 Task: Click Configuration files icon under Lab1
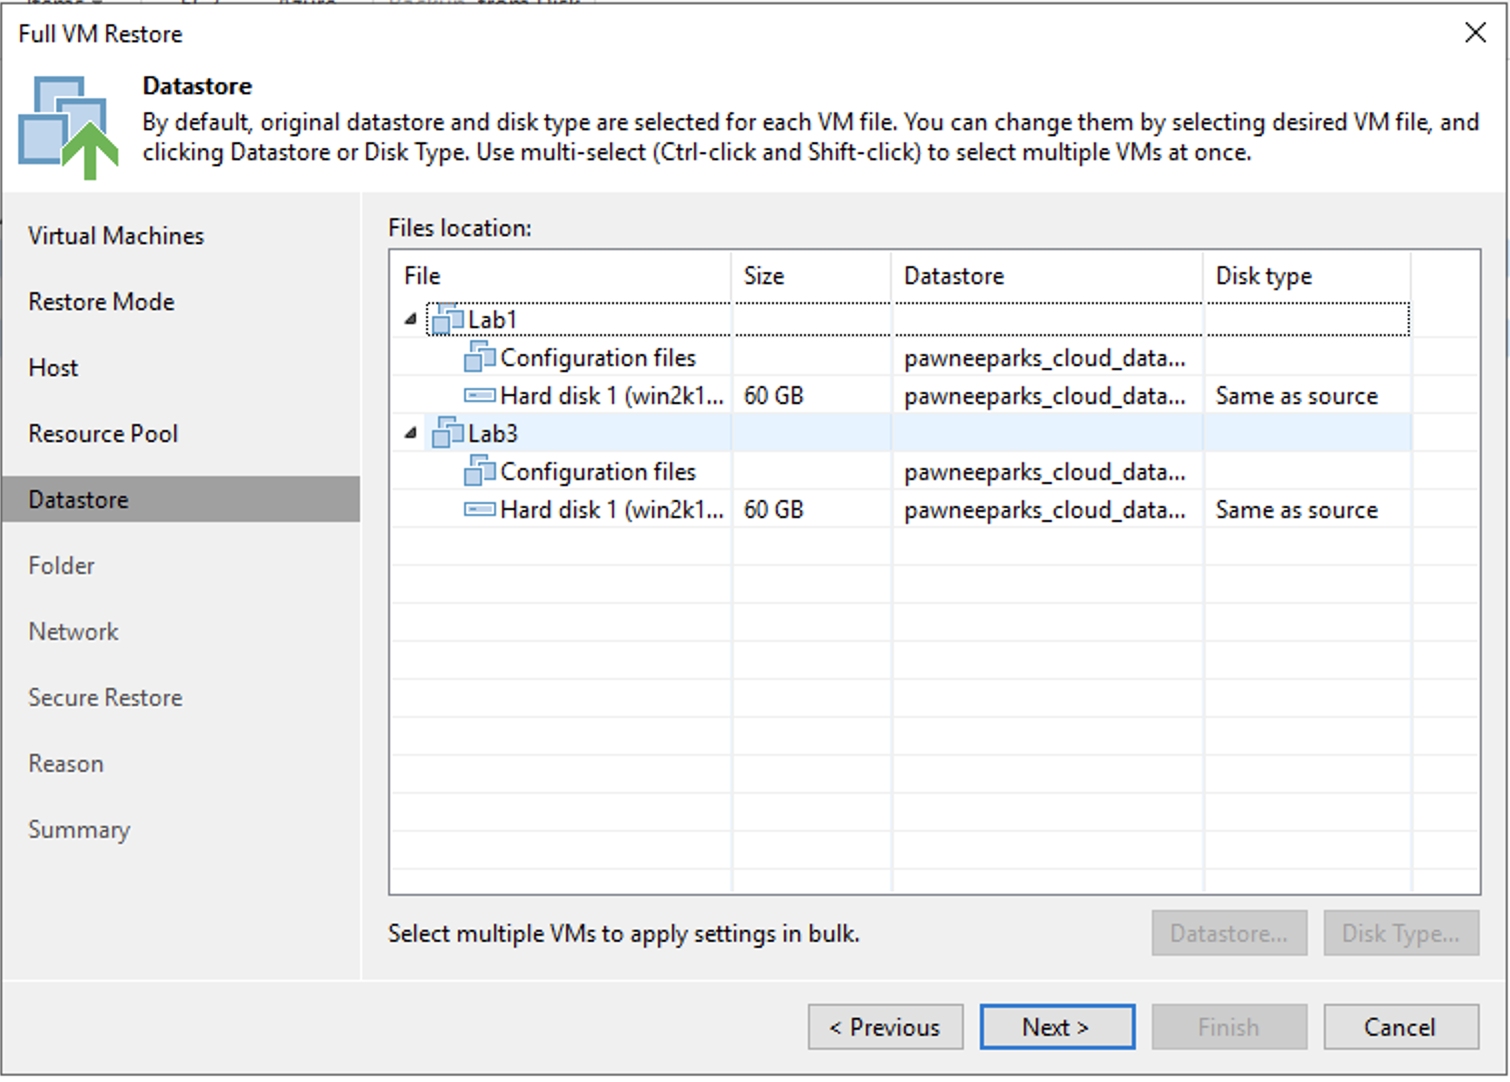pyautogui.click(x=480, y=358)
